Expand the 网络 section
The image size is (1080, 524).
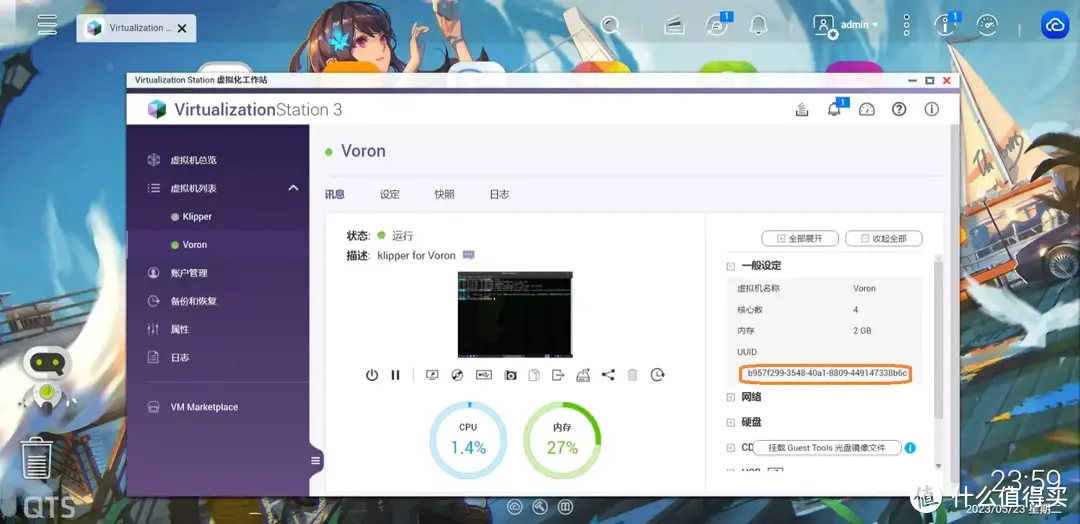(x=730, y=397)
